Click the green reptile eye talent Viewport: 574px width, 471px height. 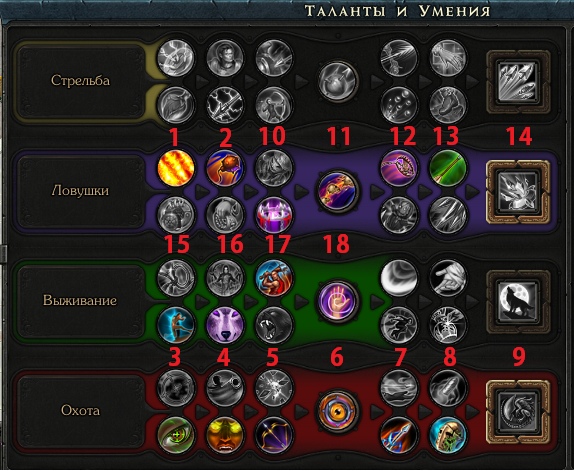175,435
